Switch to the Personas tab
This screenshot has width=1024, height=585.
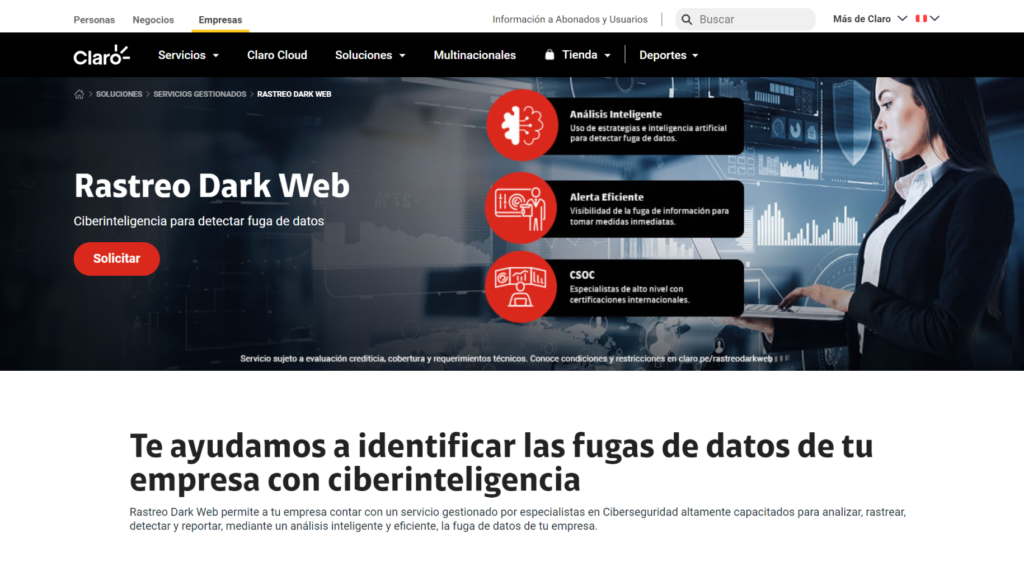coord(94,20)
